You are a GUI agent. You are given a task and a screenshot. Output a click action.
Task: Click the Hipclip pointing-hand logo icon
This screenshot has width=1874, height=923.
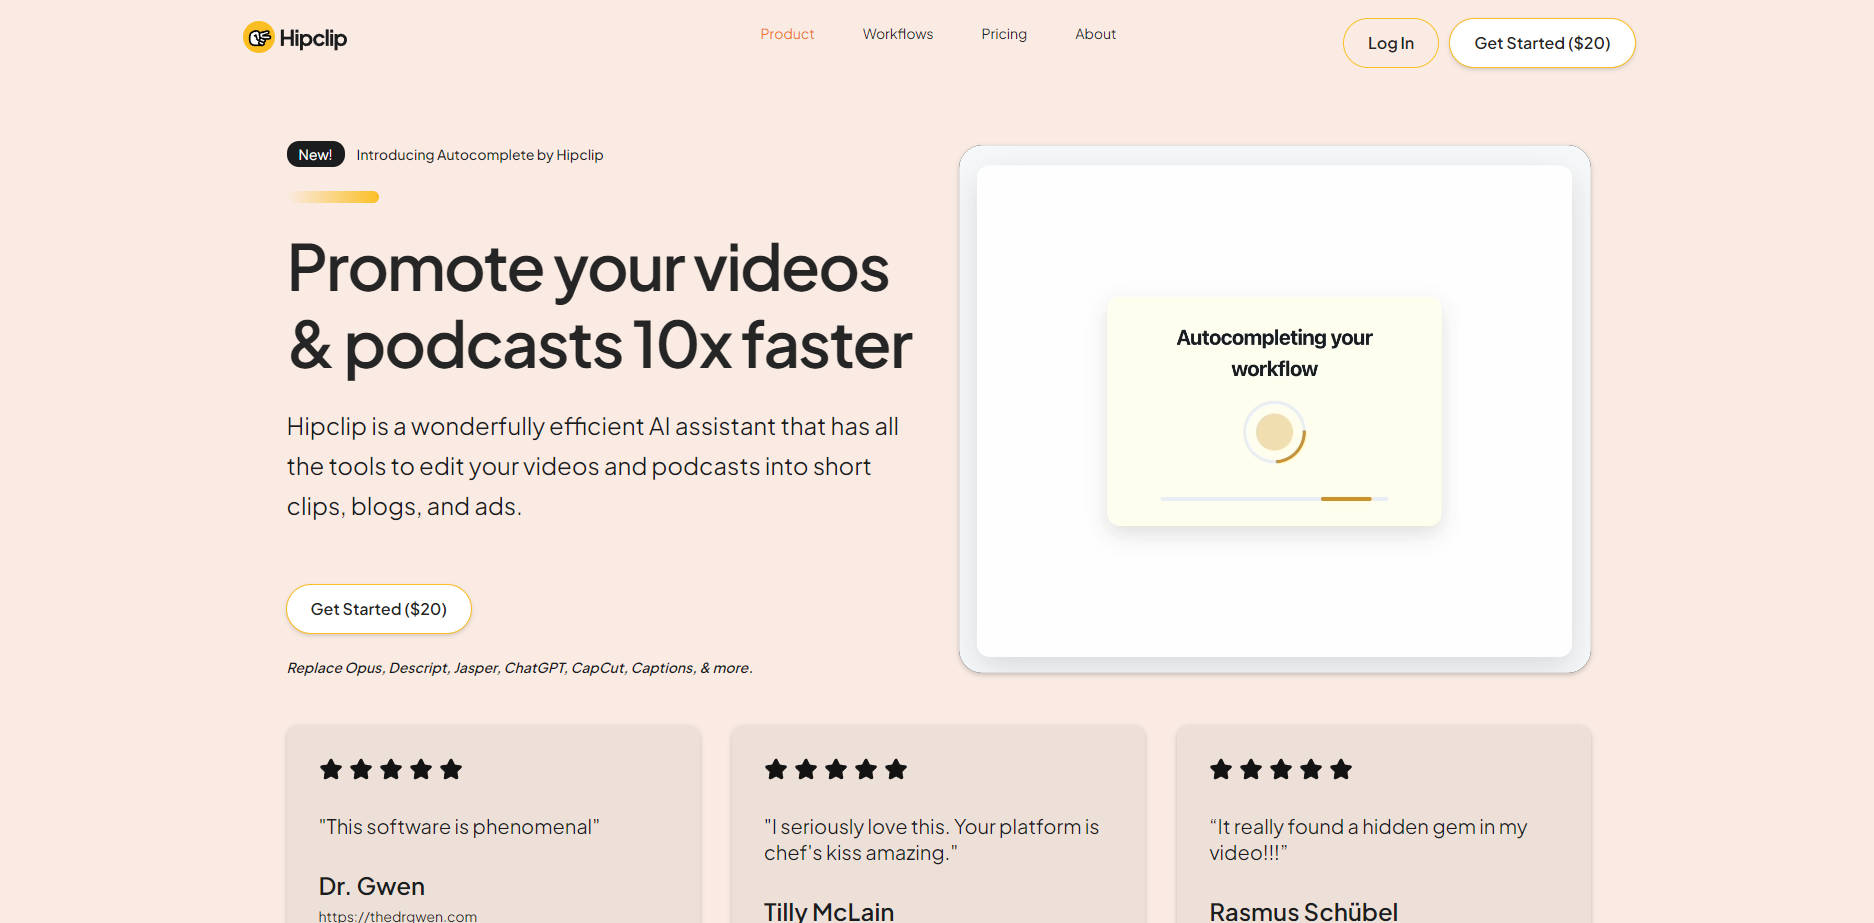[x=259, y=38]
